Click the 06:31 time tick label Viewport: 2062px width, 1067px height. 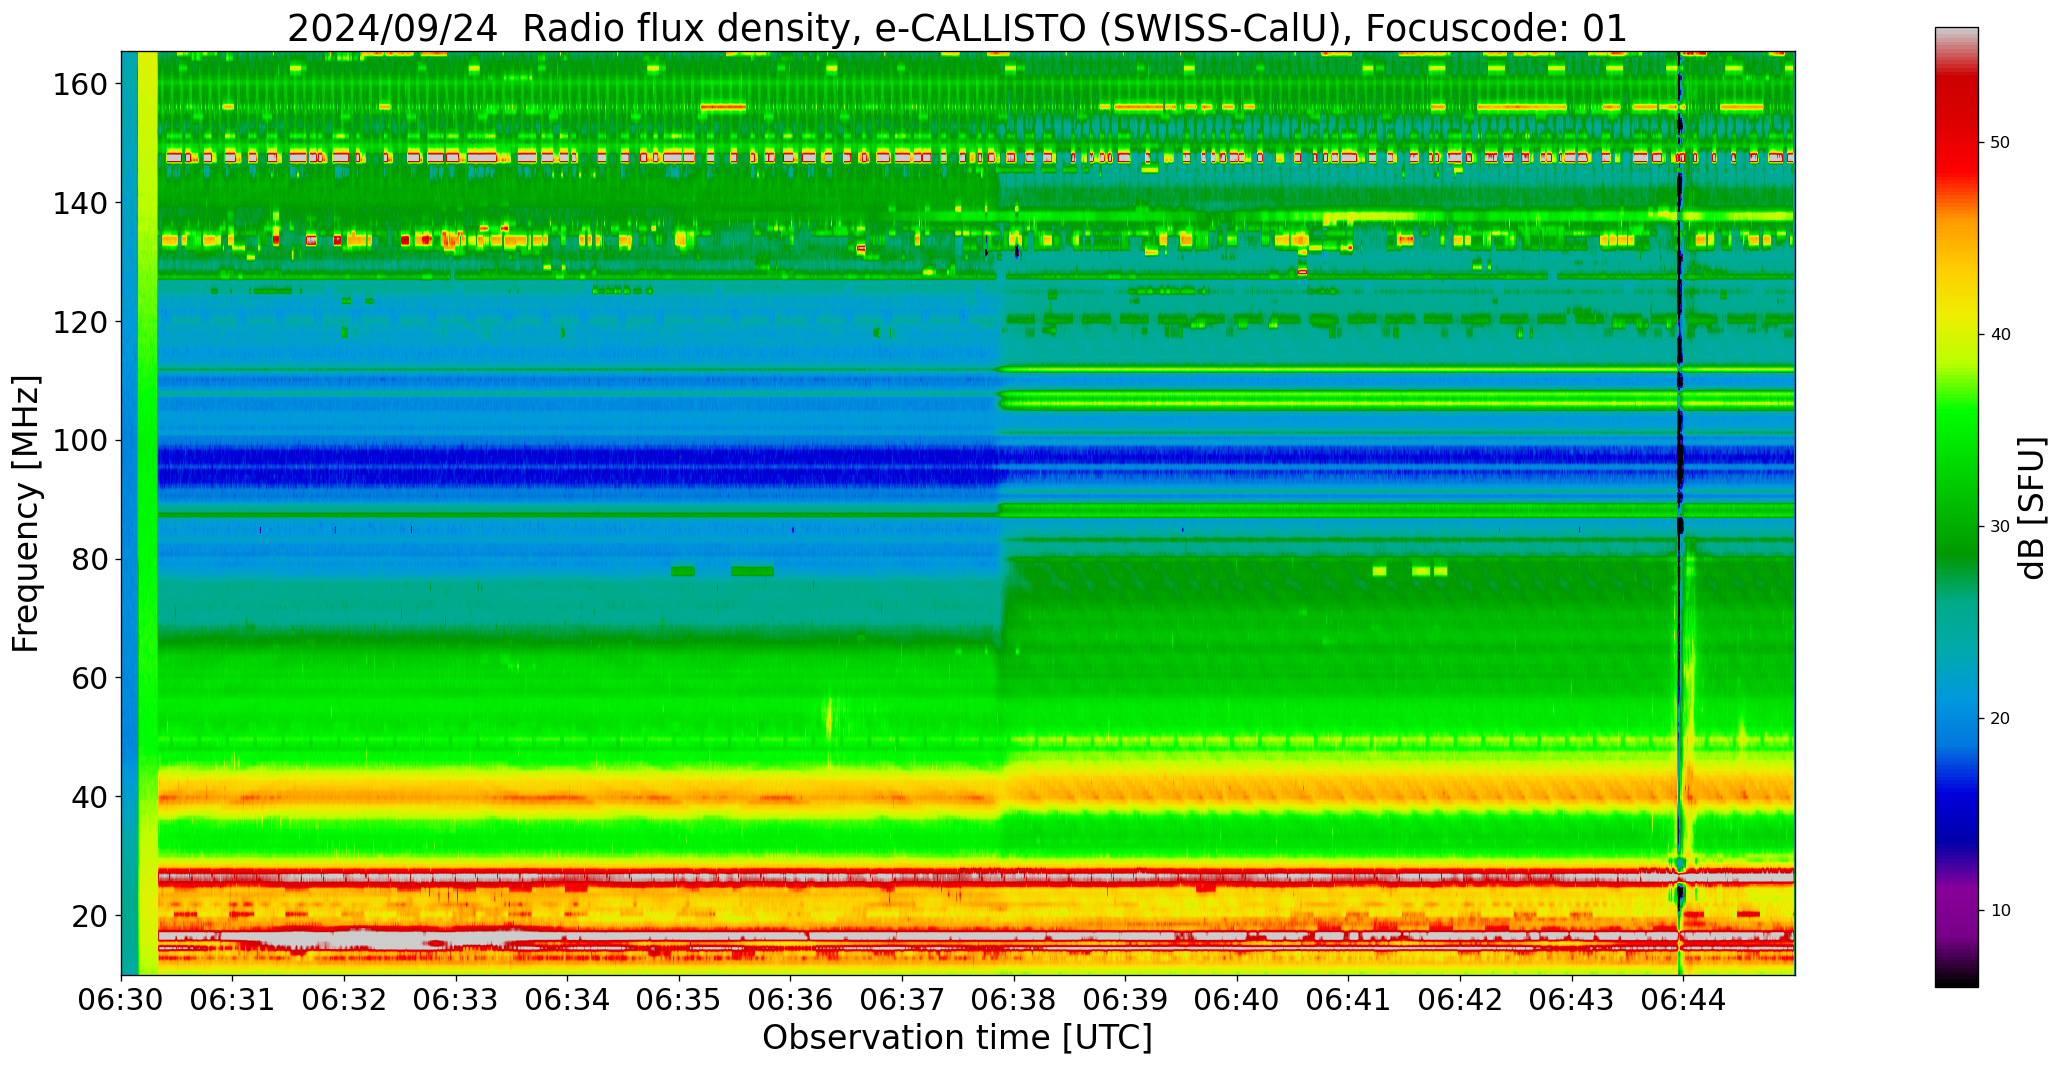pyautogui.click(x=233, y=998)
